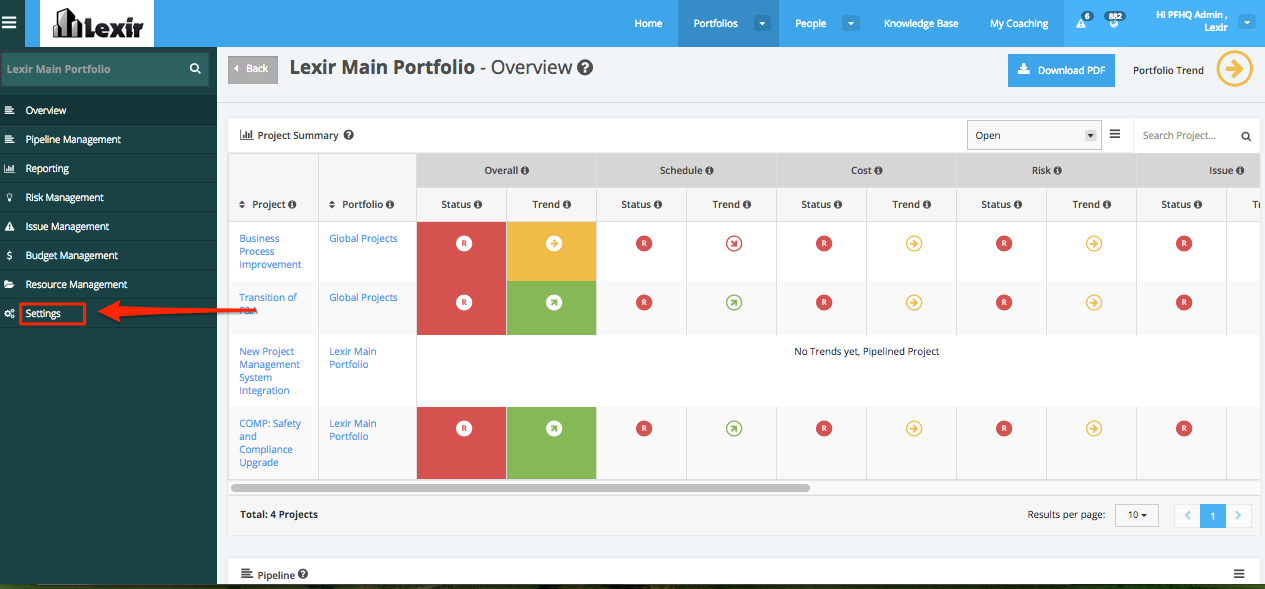This screenshot has width=1265, height=589.
Task: Click COMP Safety red Overall status cell
Action: pos(461,443)
